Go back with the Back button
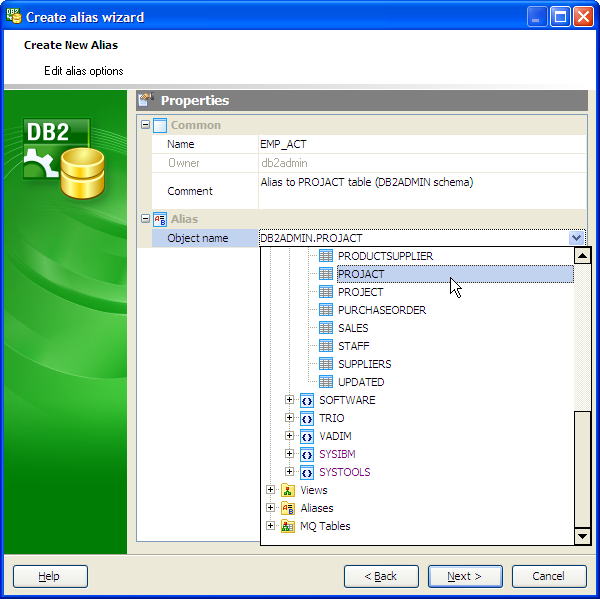 click(381, 576)
